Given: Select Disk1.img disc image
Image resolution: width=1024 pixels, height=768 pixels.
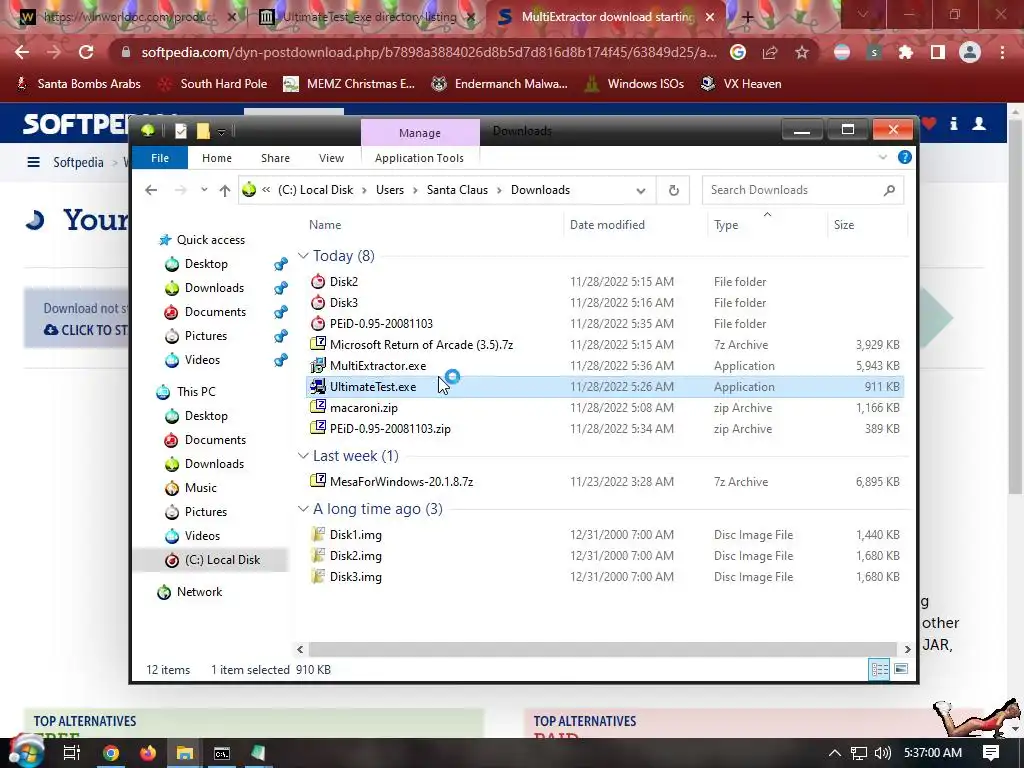Looking at the screenshot, I should (x=355, y=535).
